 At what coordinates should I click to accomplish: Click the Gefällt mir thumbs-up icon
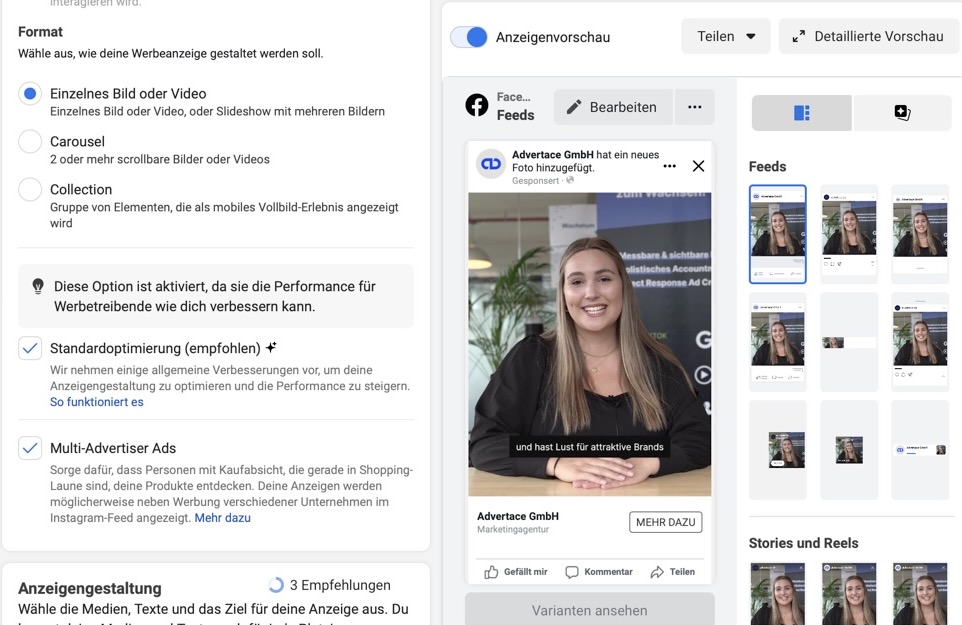click(x=491, y=572)
